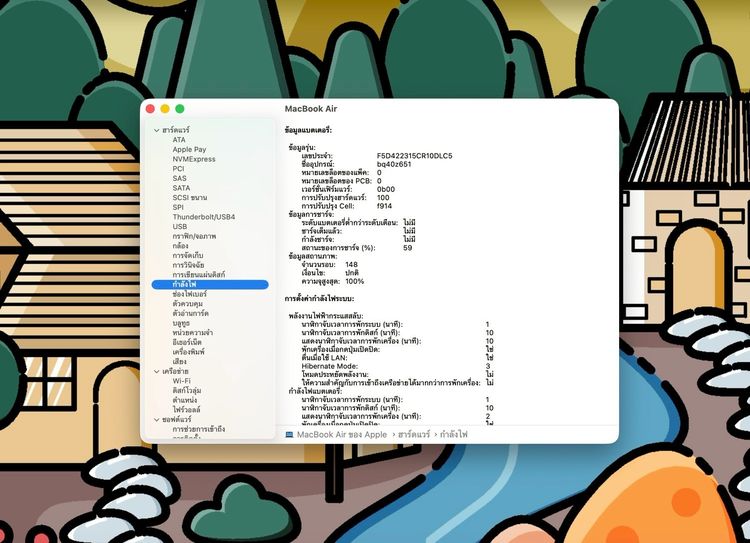
Task: Select USB in the sidebar
Action: pos(180,226)
